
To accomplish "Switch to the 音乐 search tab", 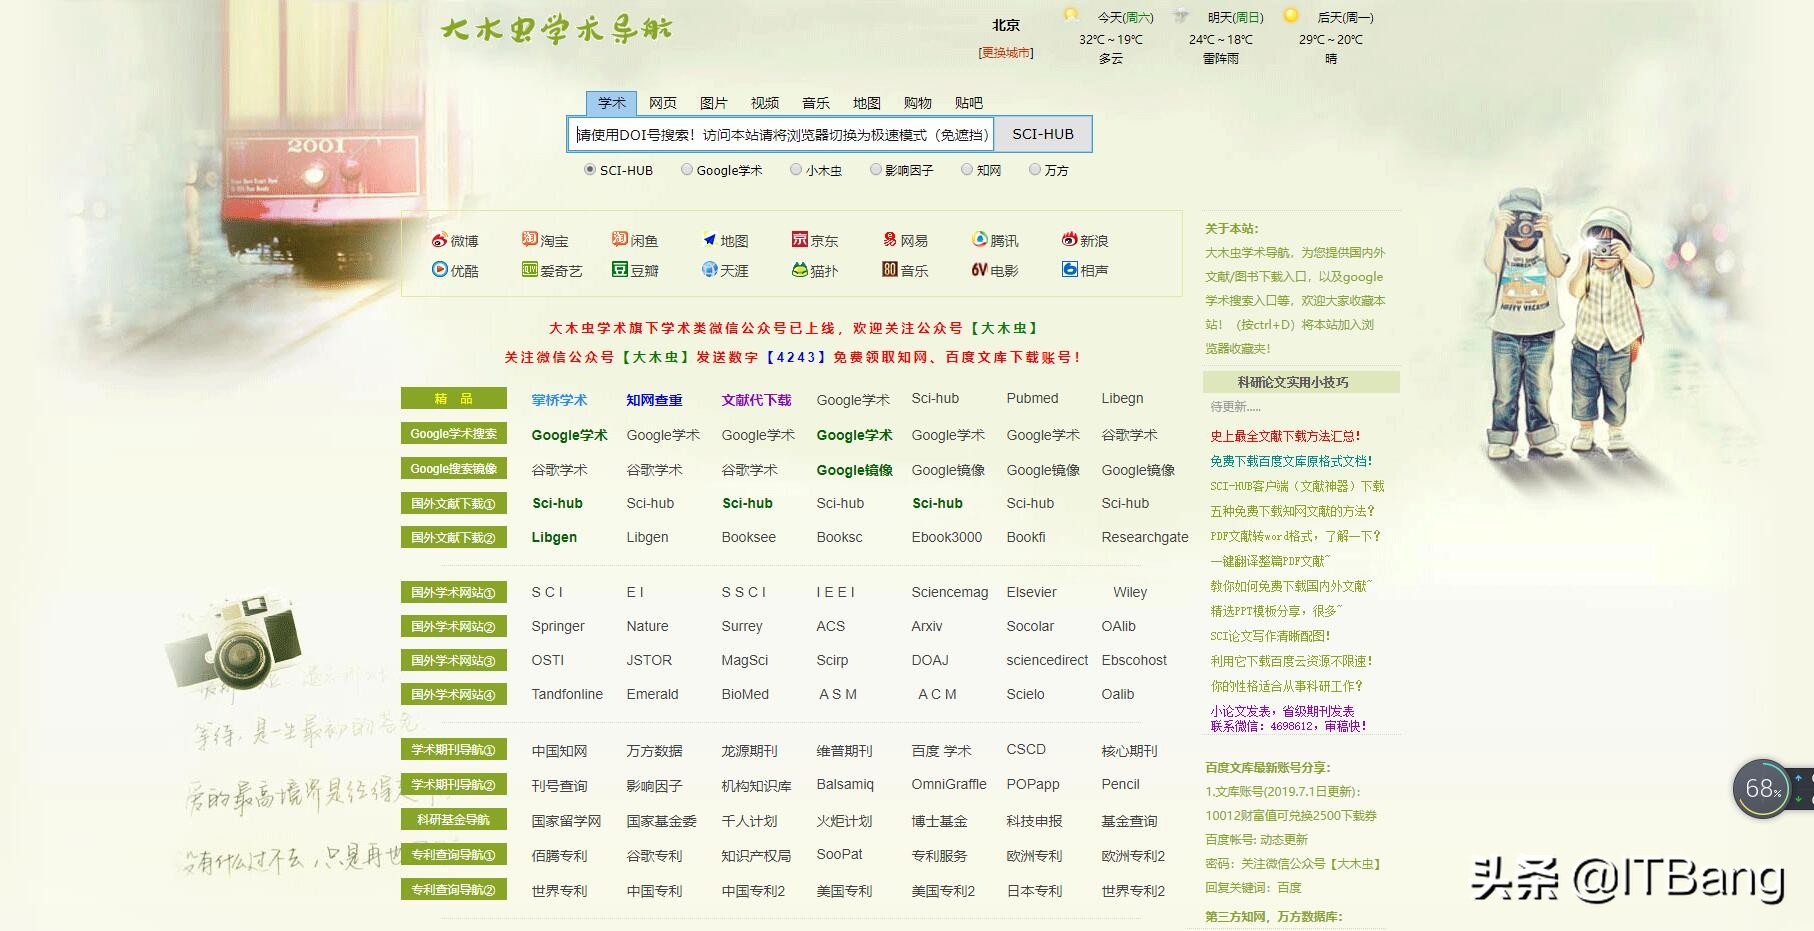I will coord(816,103).
